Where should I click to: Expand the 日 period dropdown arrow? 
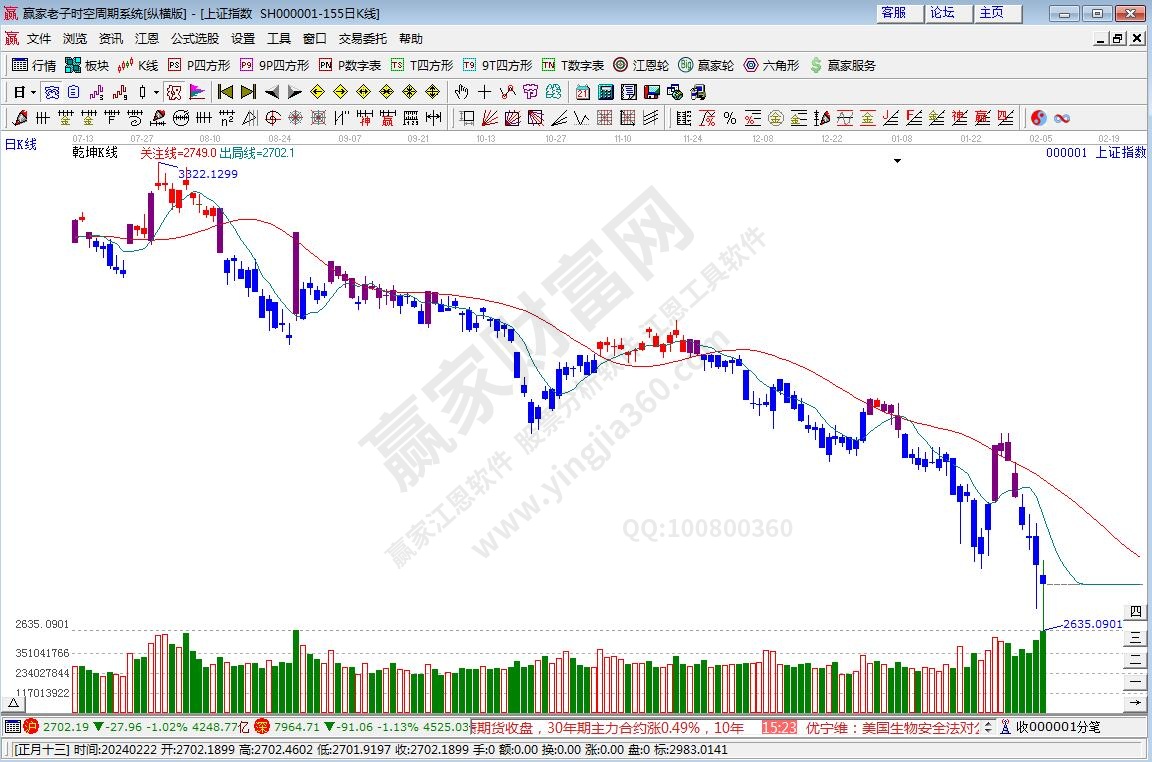[33, 92]
